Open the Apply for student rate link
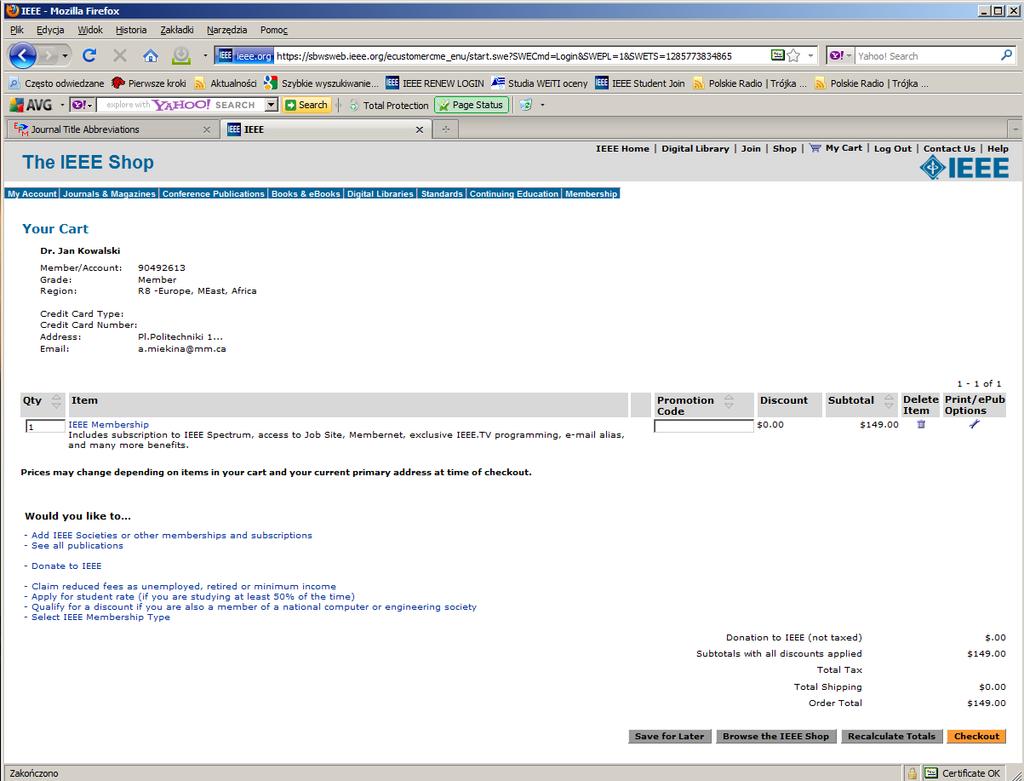 pyautogui.click(x=193, y=596)
